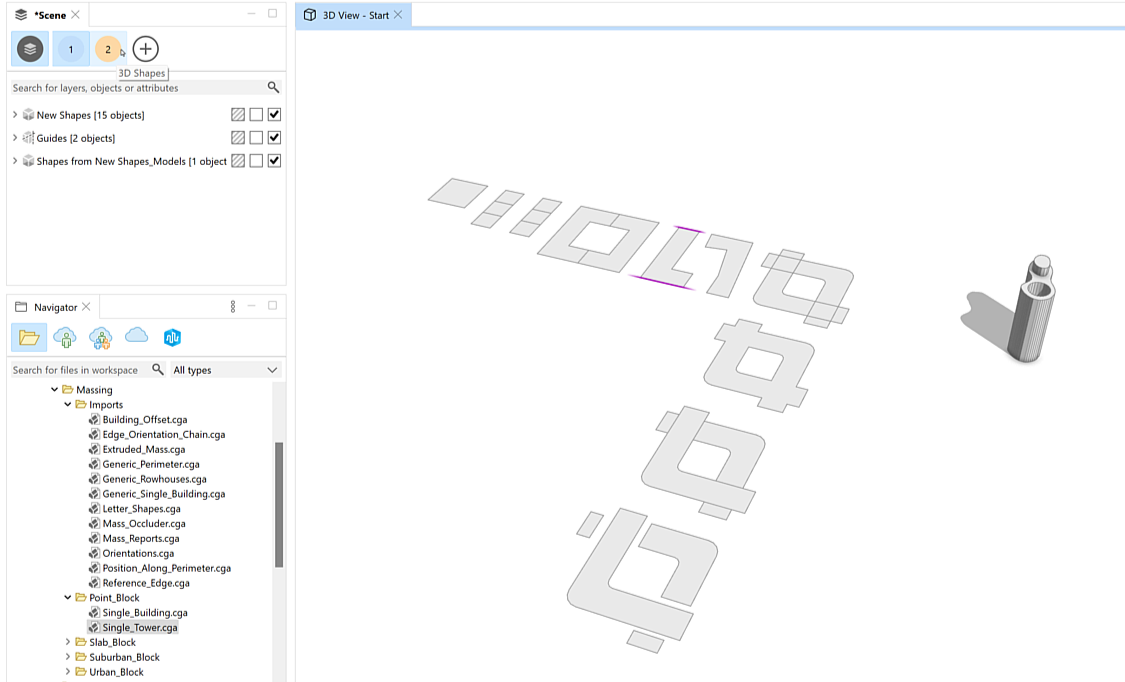Open the ArcGIS Online cloud icon

[x=136, y=337]
